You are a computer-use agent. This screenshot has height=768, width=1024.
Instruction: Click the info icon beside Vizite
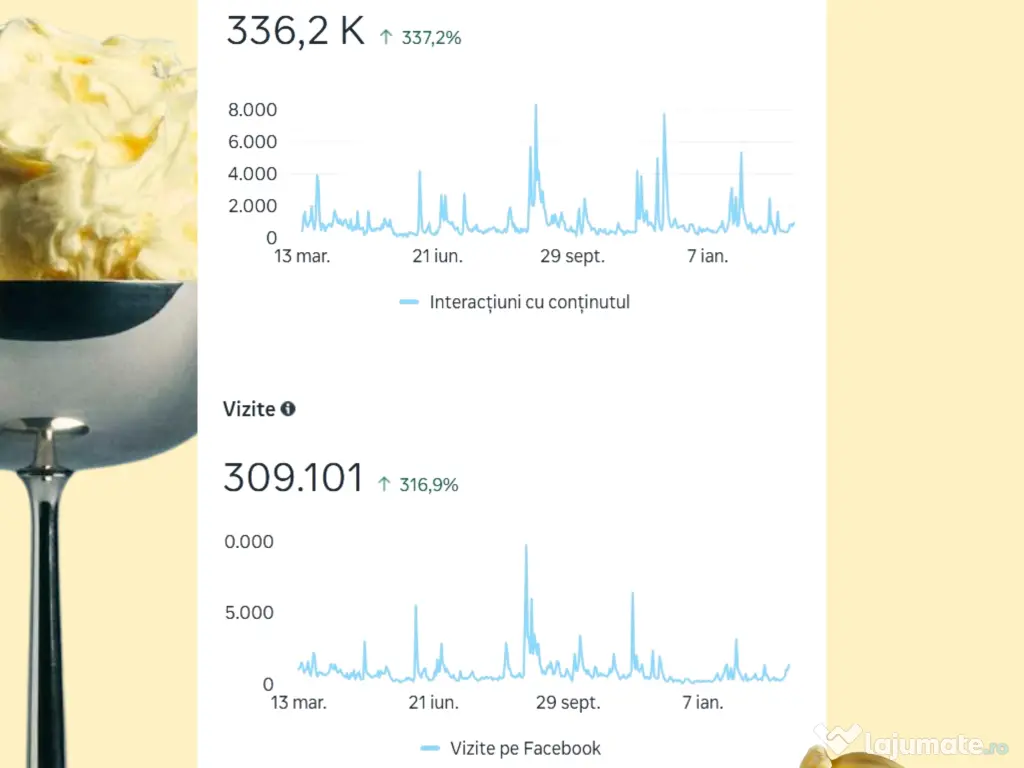point(288,409)
